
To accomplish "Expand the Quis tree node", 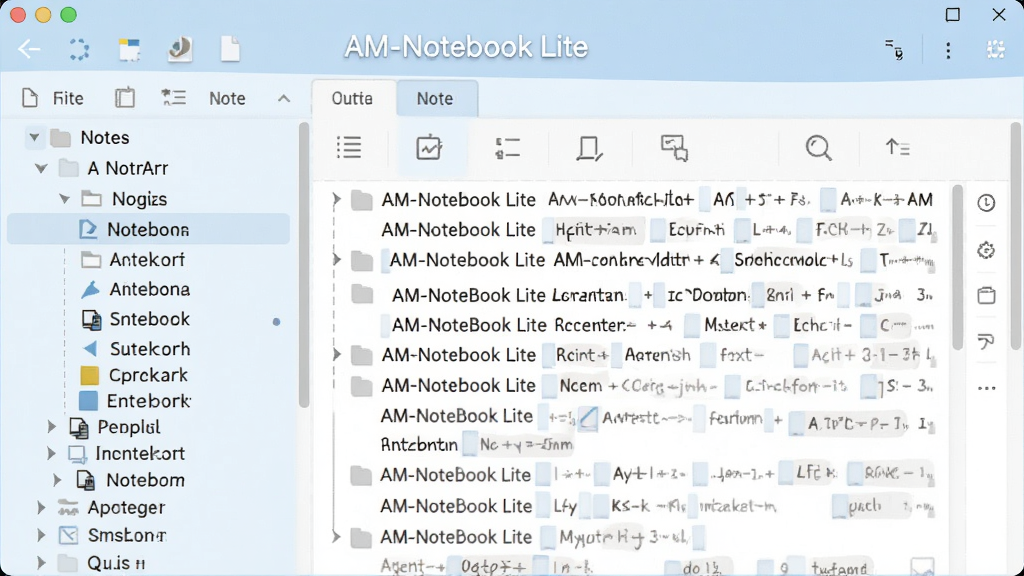I will tap(41, 562).
